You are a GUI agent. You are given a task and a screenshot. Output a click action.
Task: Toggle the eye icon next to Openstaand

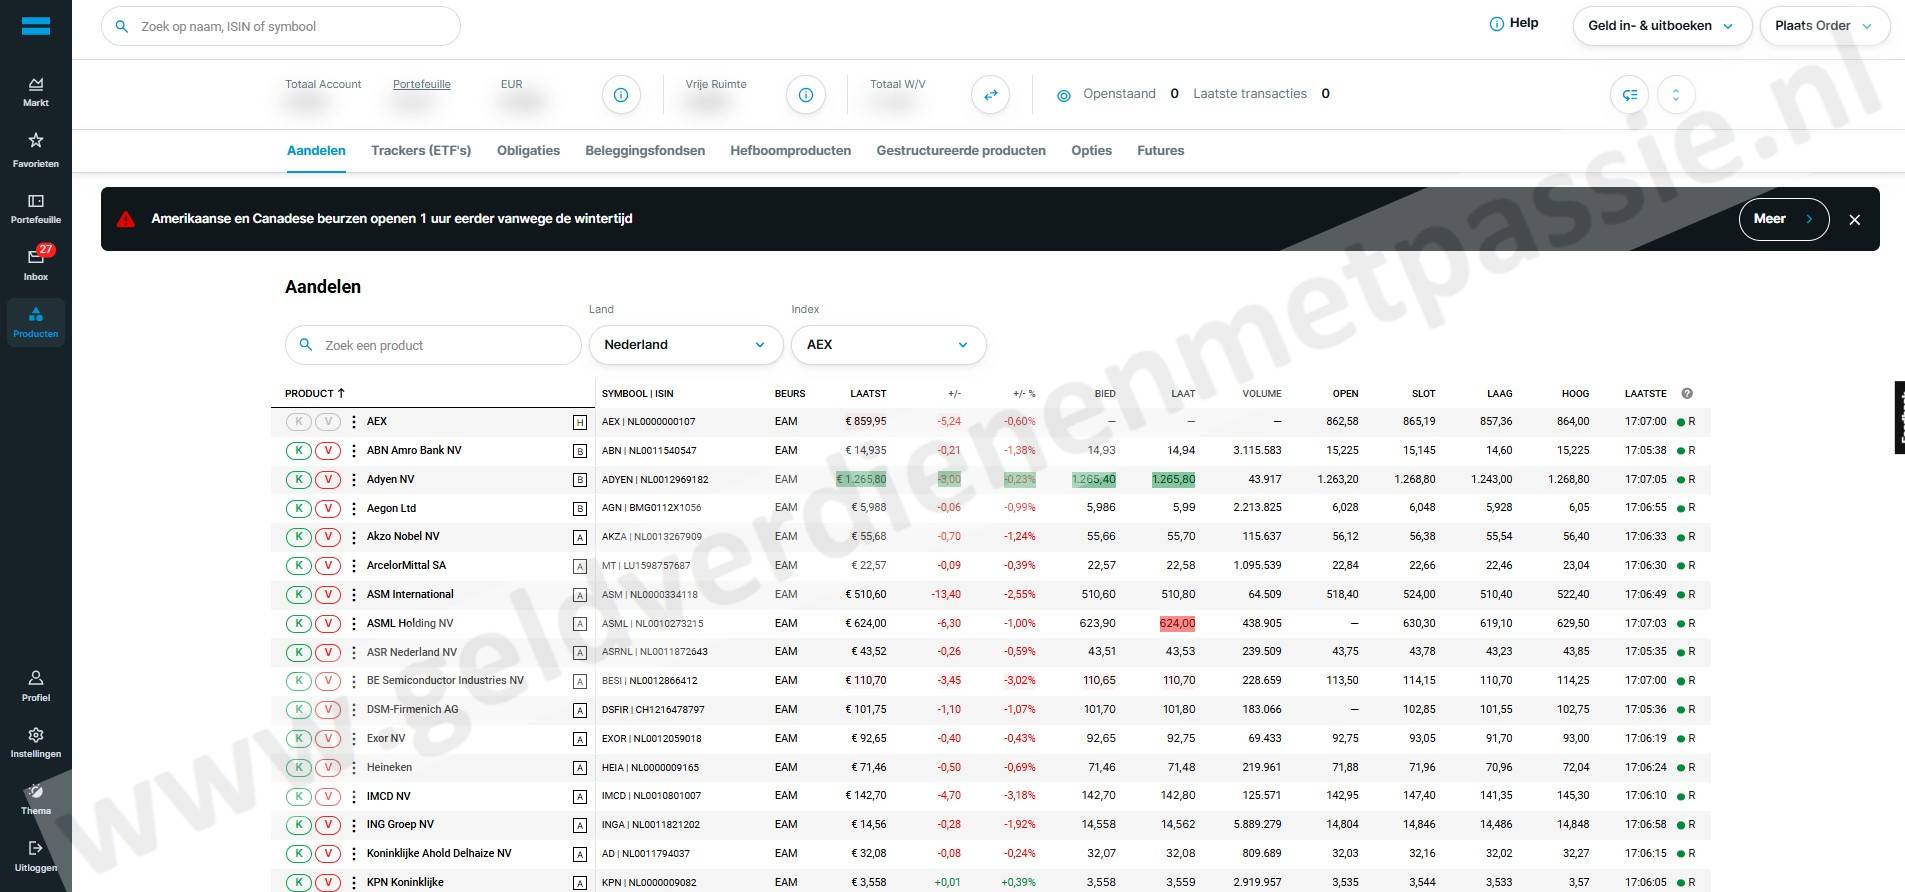coord(1063,95)
